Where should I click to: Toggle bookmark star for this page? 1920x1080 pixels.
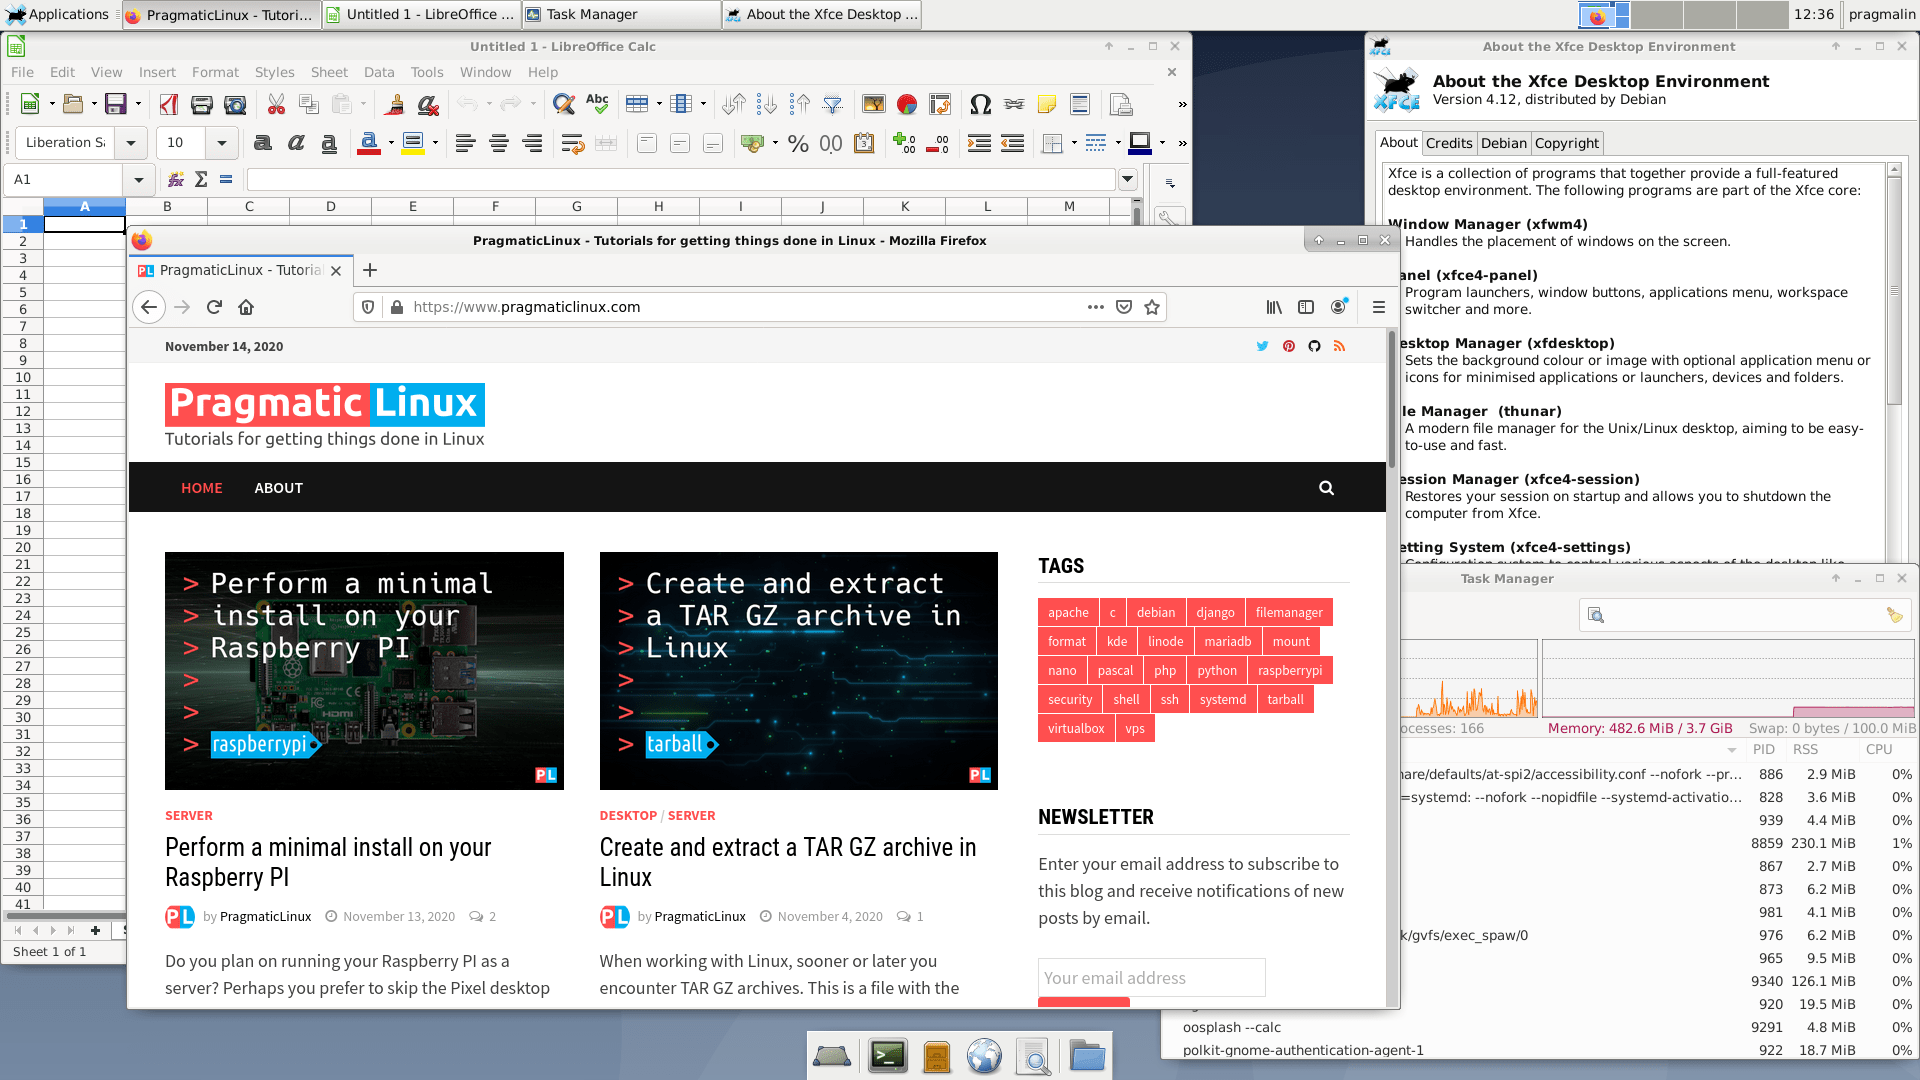coord(1152,307)
